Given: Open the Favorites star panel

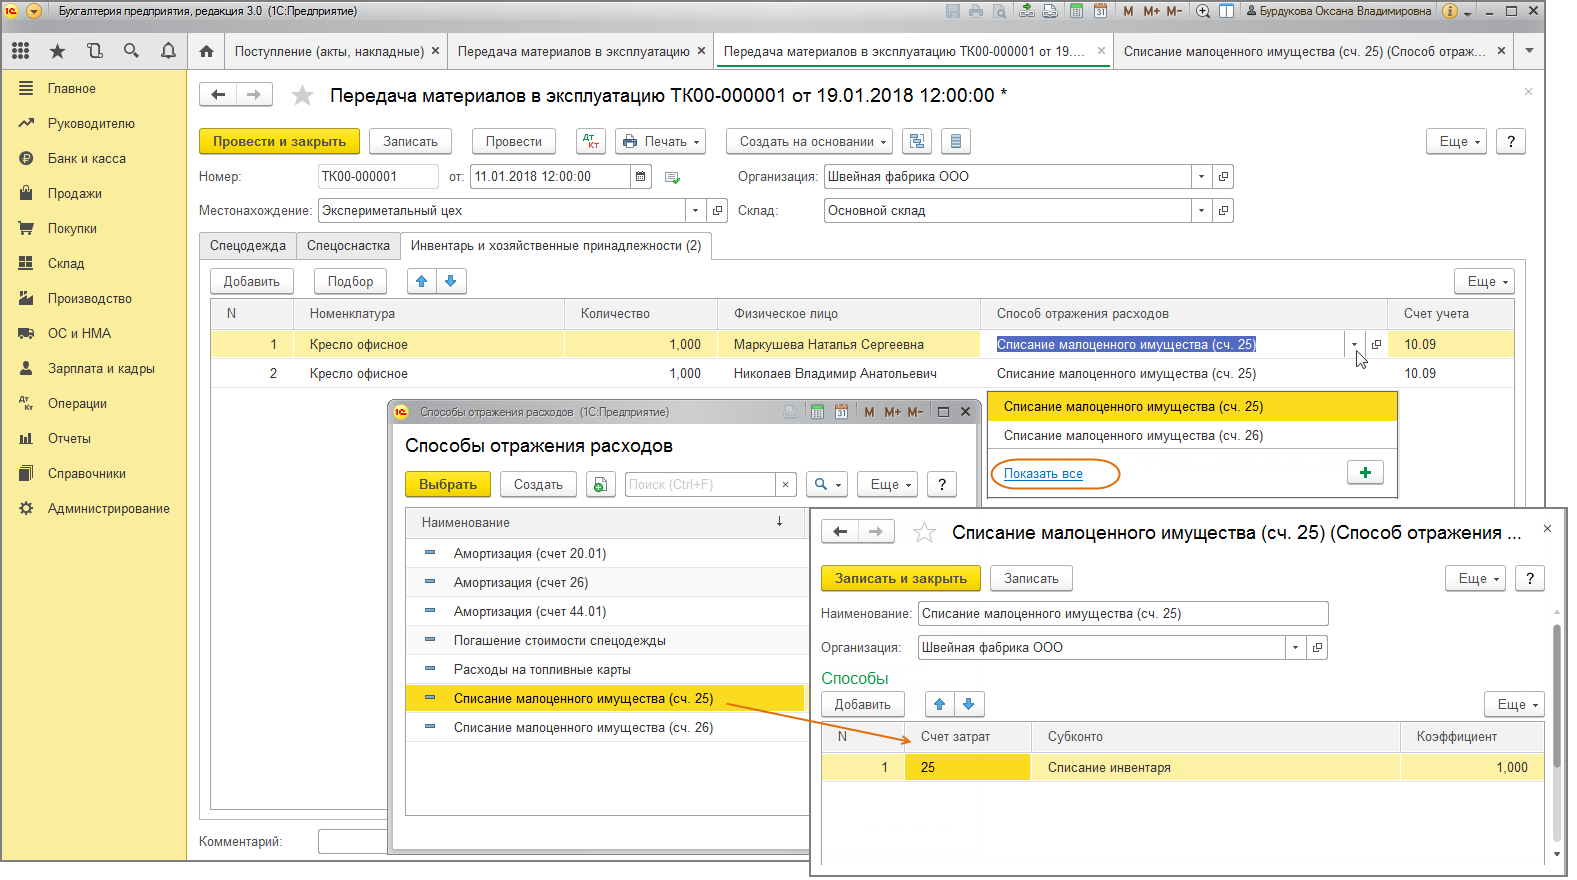Looking at the screenshot, I should [x=58, y=51].
